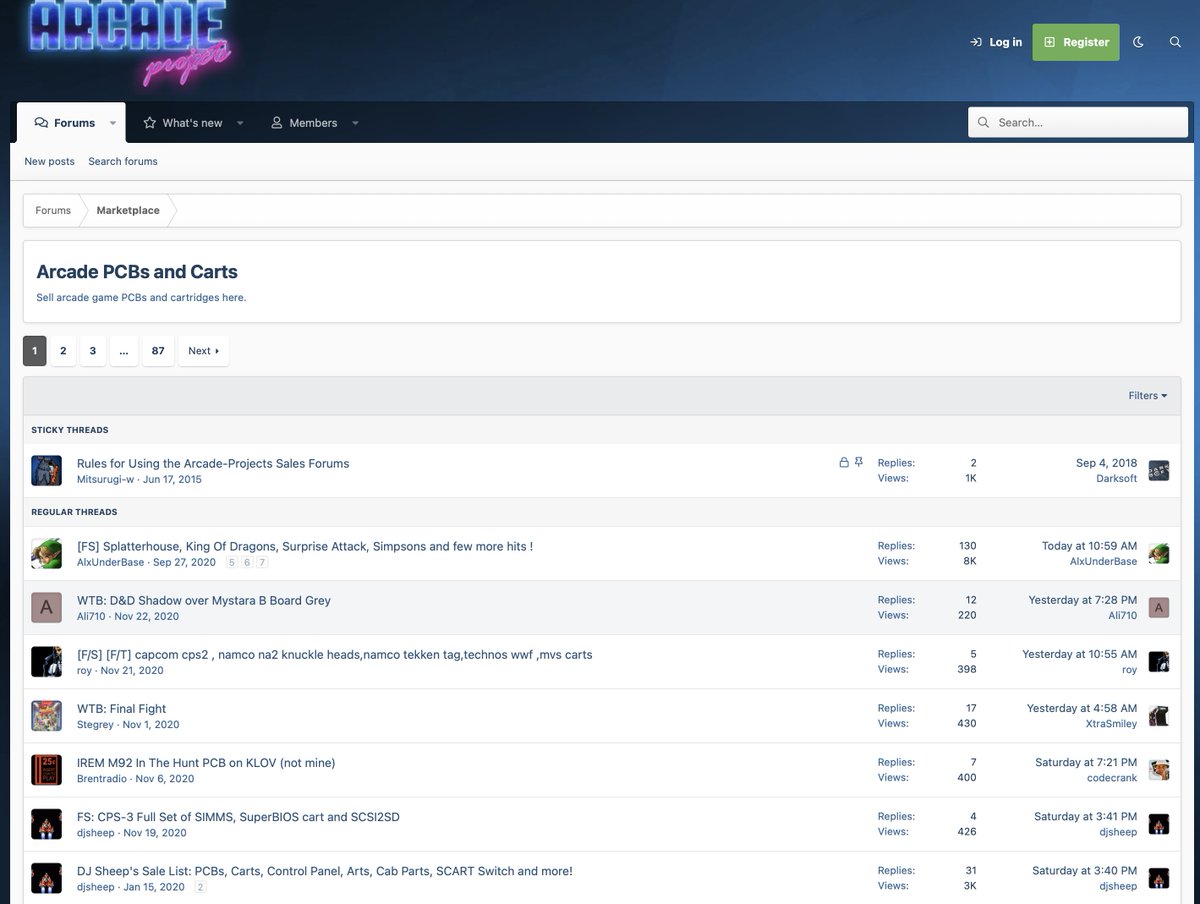Open Today at 10:59 AM latest post
This screenshot has width=1200, height=904.
click(1089, 546)
